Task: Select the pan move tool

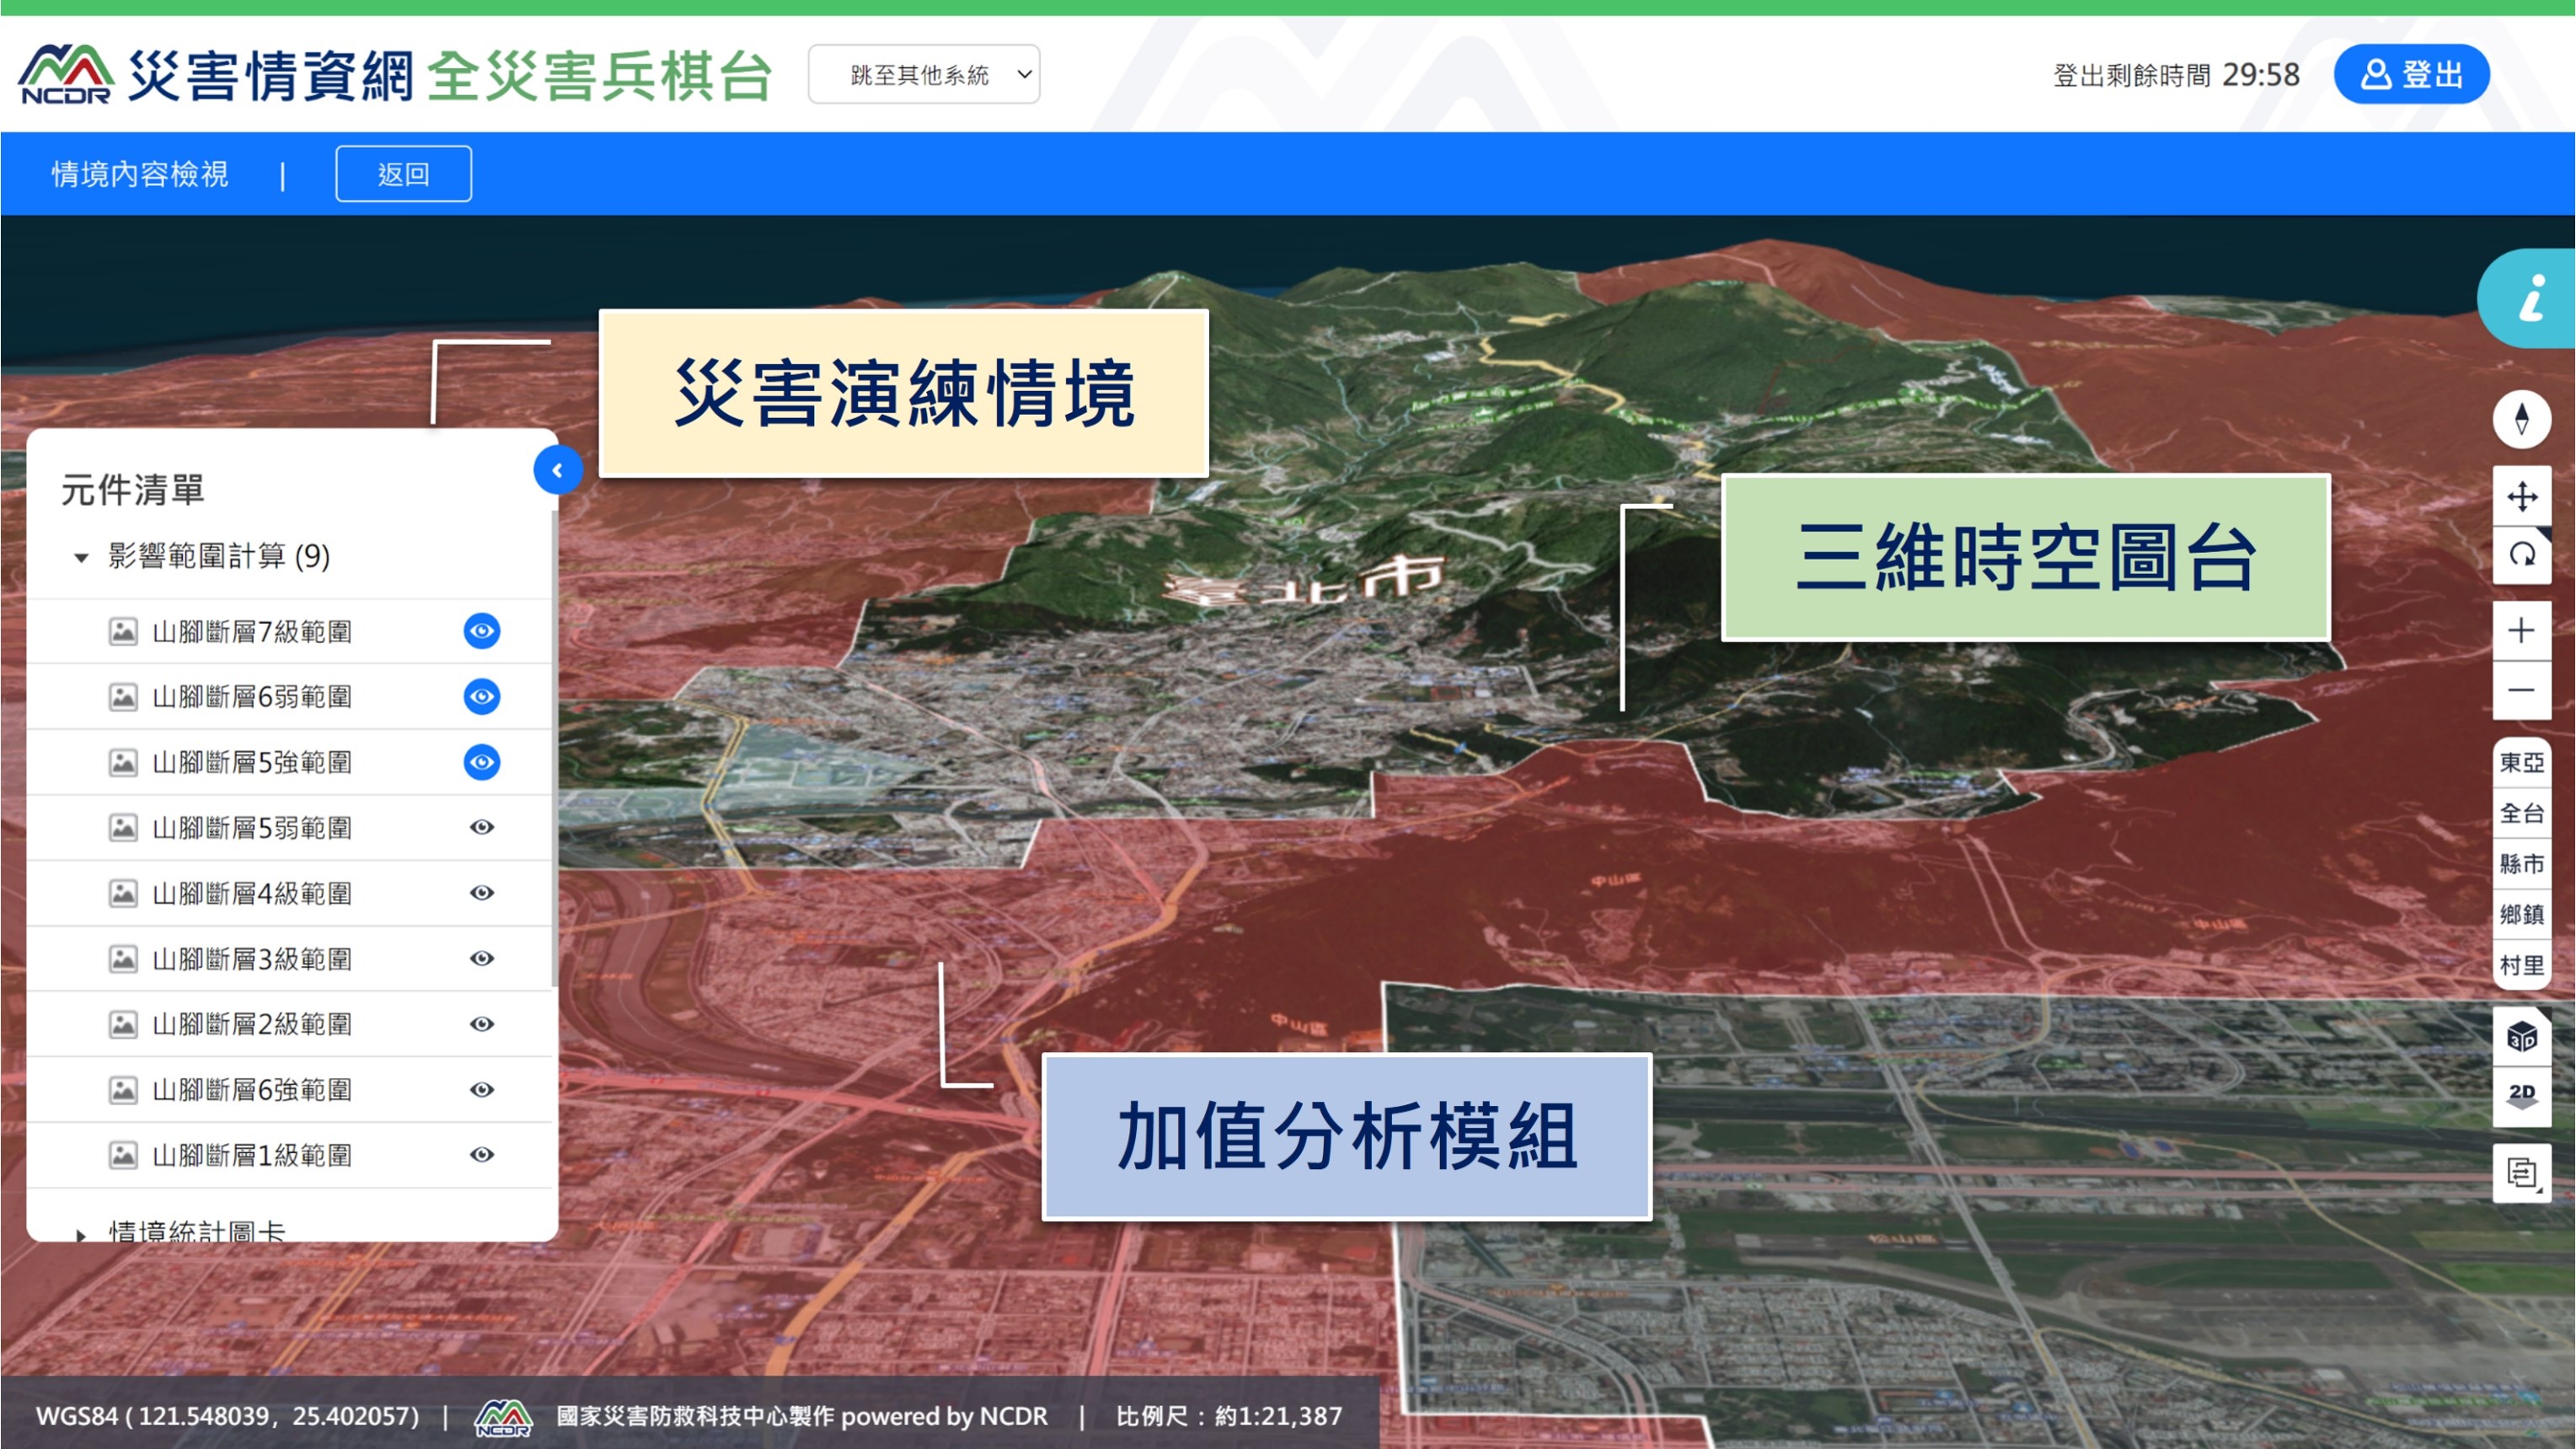Action: coord(2521,496)
